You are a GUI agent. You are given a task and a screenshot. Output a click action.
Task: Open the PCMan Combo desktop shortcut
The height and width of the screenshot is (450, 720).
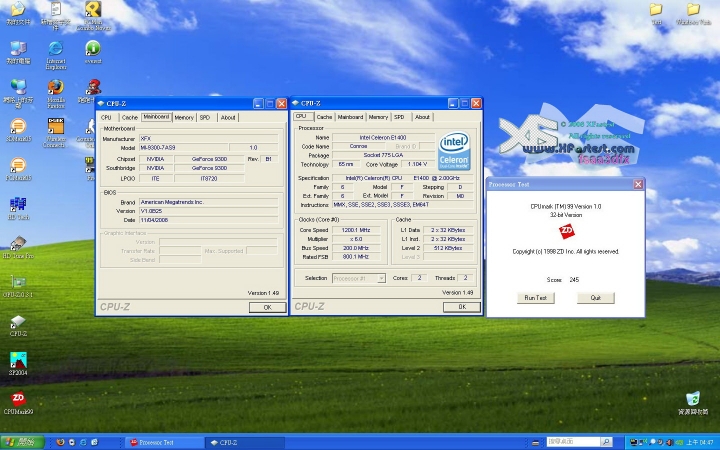point(93,16)
